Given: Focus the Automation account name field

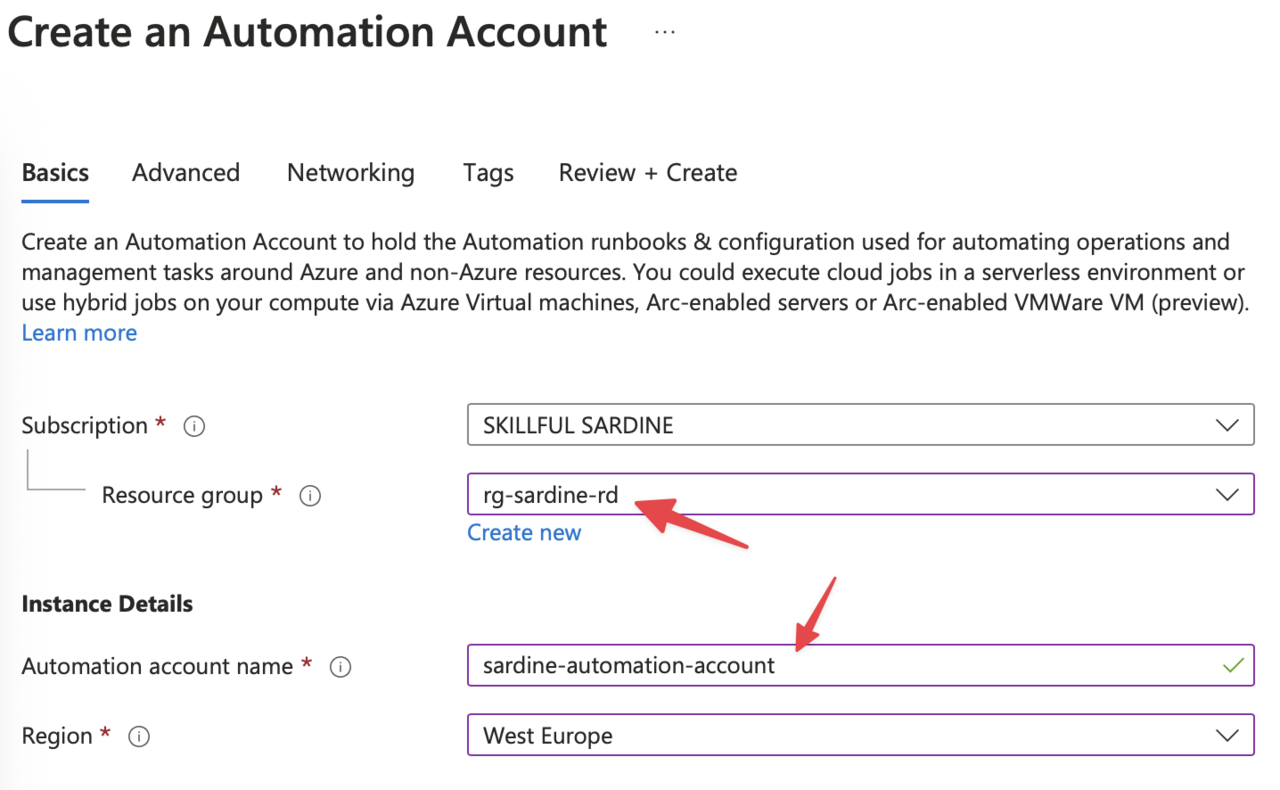Looking at the screenshot, I should [860, 665].
